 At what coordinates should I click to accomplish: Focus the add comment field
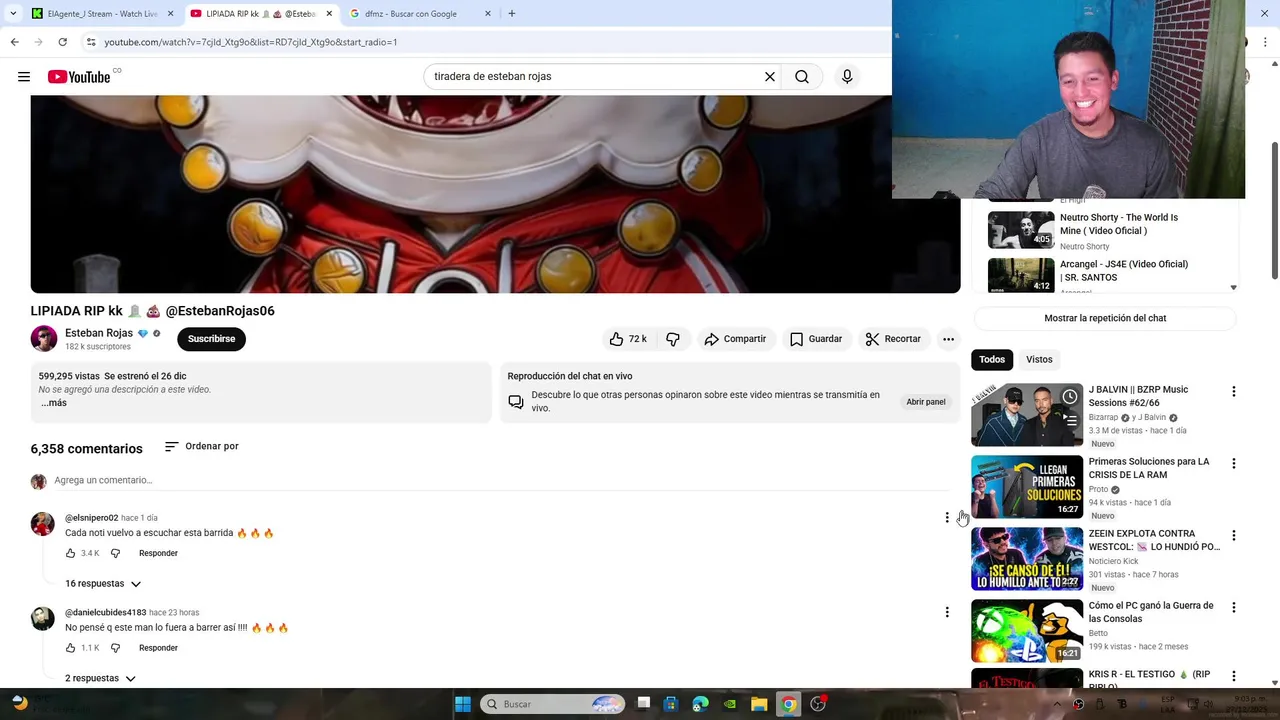click(501, 481)
